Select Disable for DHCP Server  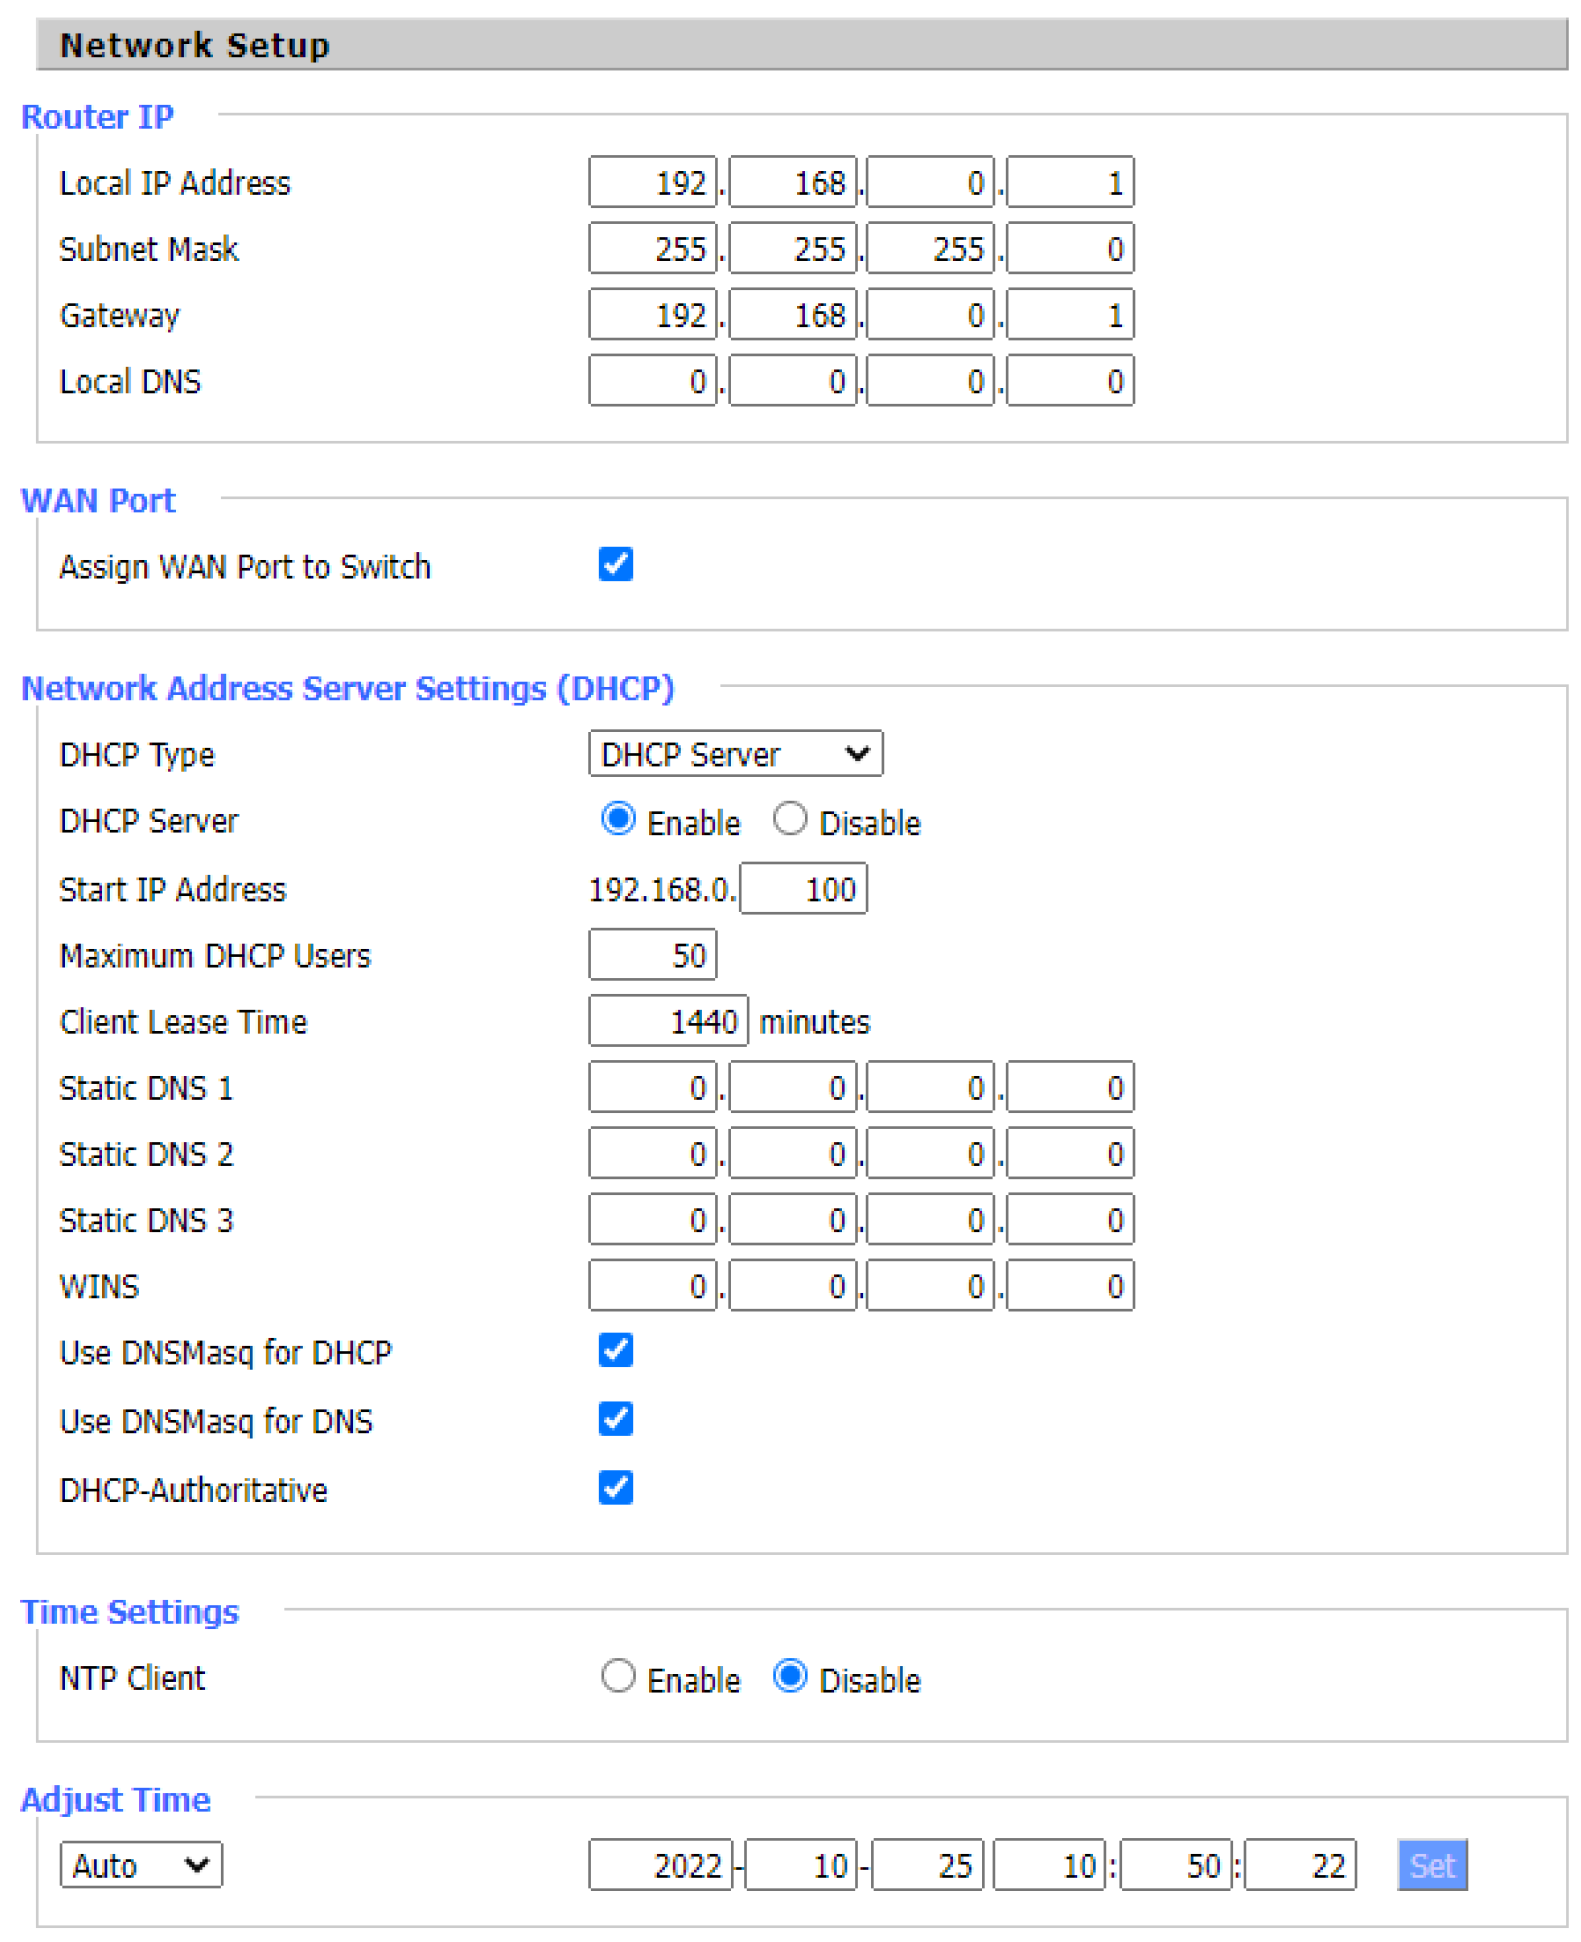pos(790,820)
